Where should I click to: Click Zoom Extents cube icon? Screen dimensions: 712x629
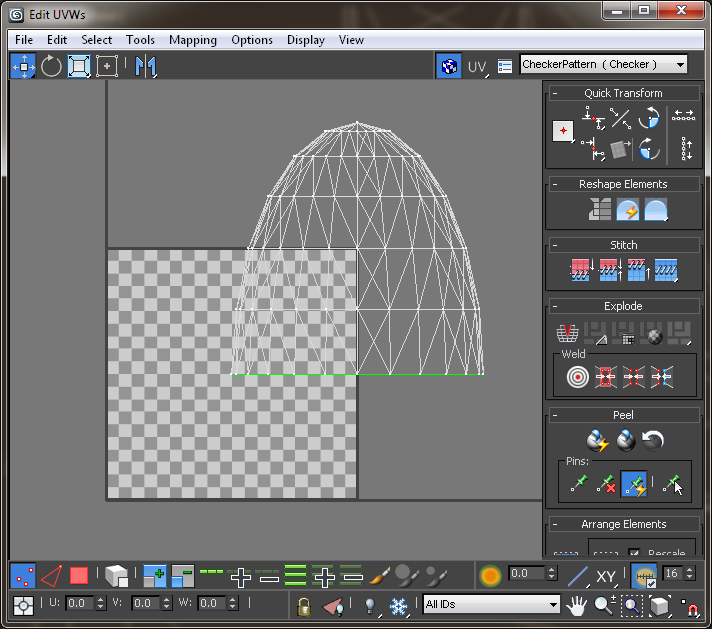[659, 605]
